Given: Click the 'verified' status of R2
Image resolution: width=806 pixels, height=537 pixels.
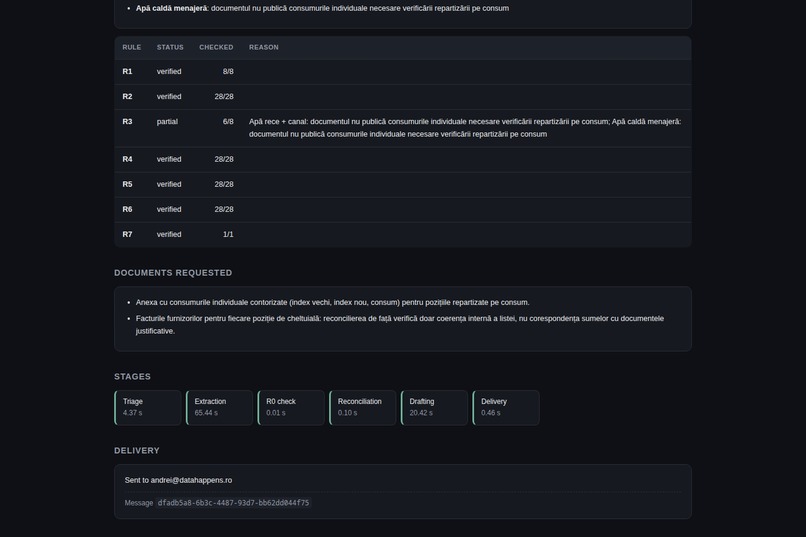Looking at the screenshot, I should pos(169,97).
